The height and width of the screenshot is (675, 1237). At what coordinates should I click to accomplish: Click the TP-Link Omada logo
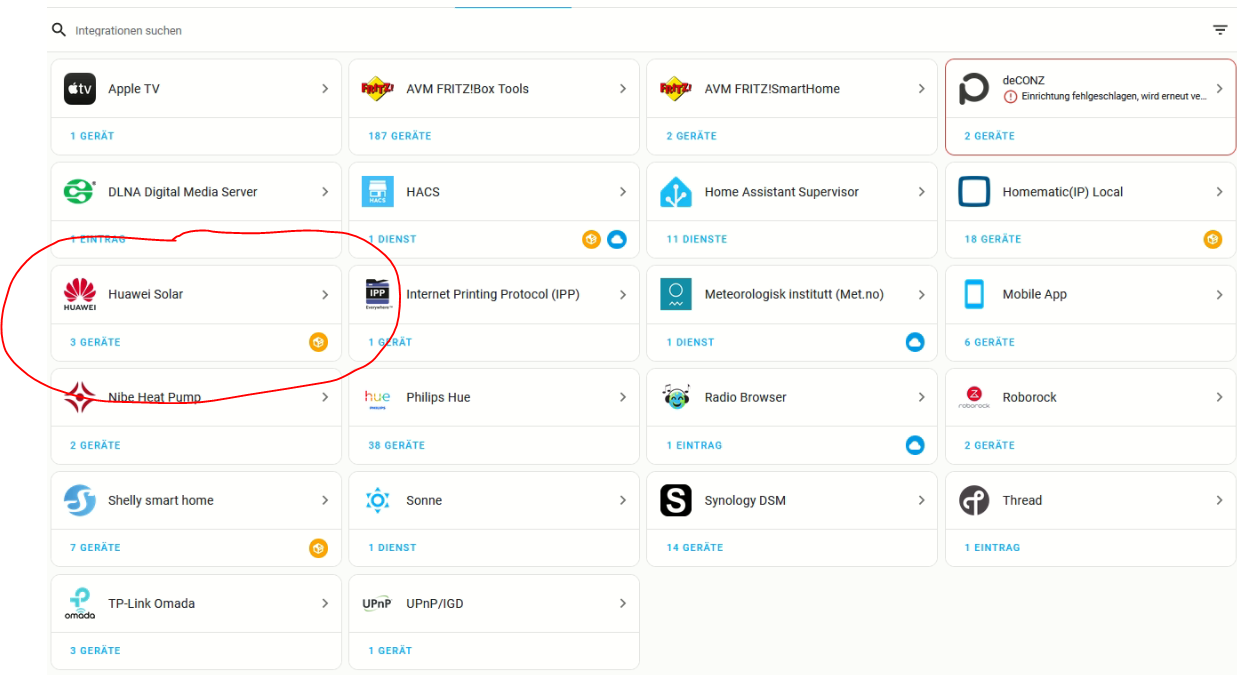80,604
